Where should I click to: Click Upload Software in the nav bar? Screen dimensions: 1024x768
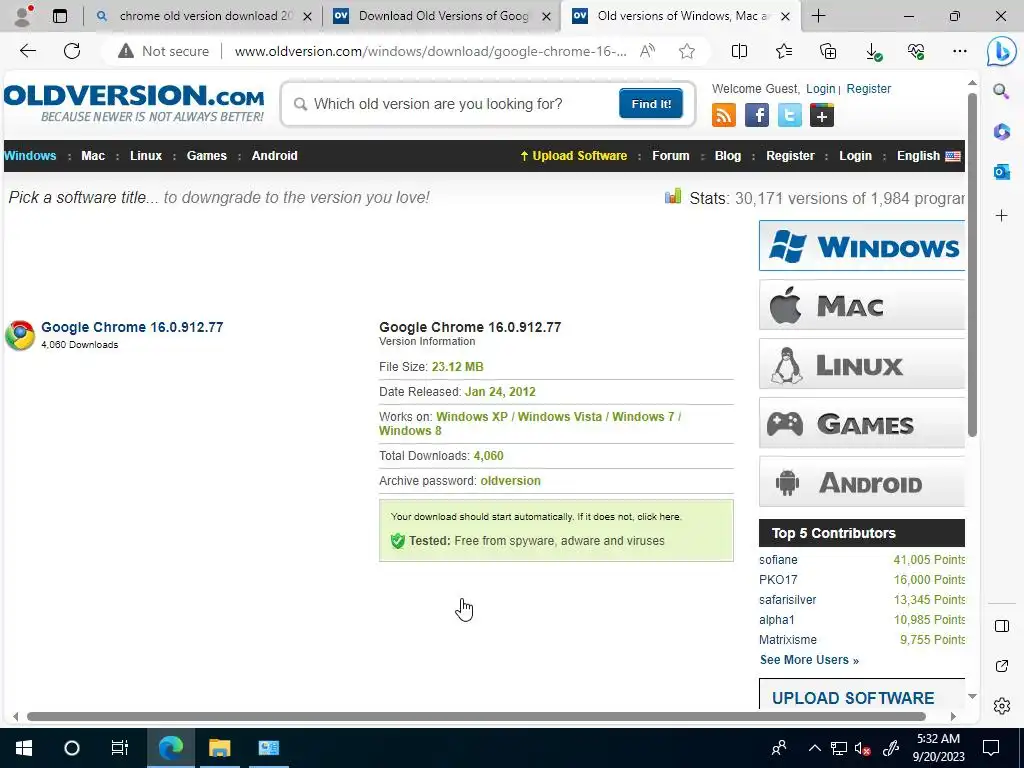(x=573, y=155)
